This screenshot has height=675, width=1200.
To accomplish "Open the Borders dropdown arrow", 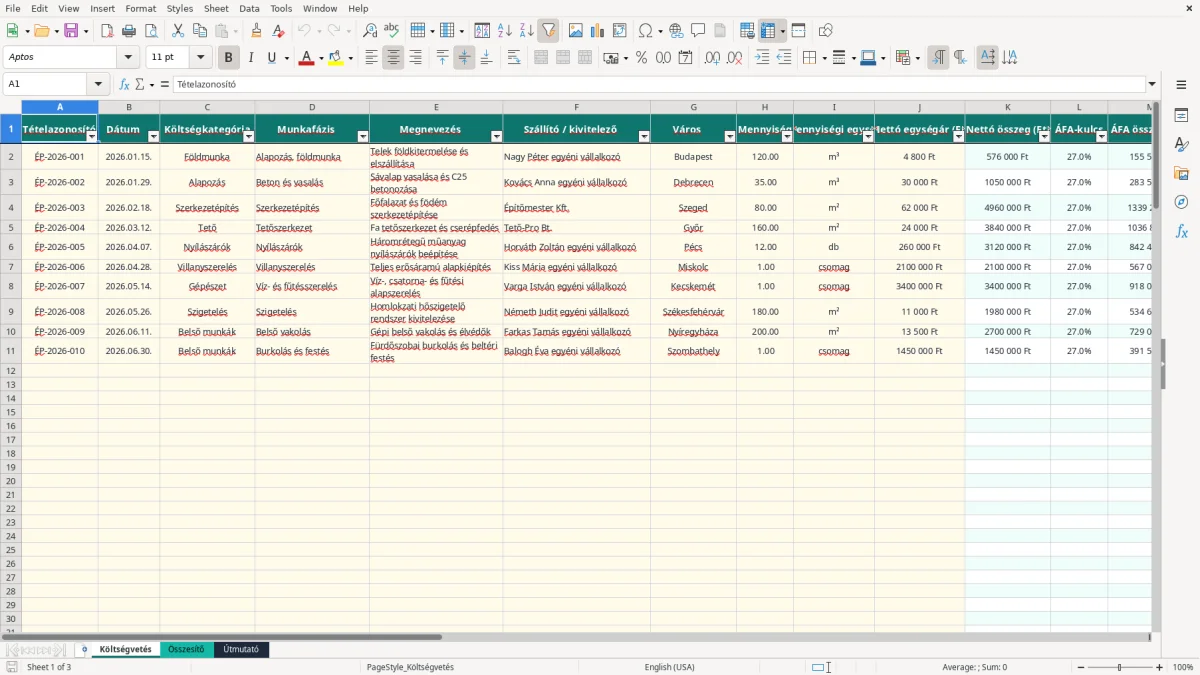I will pyautogui.click(x=826, y=58).
